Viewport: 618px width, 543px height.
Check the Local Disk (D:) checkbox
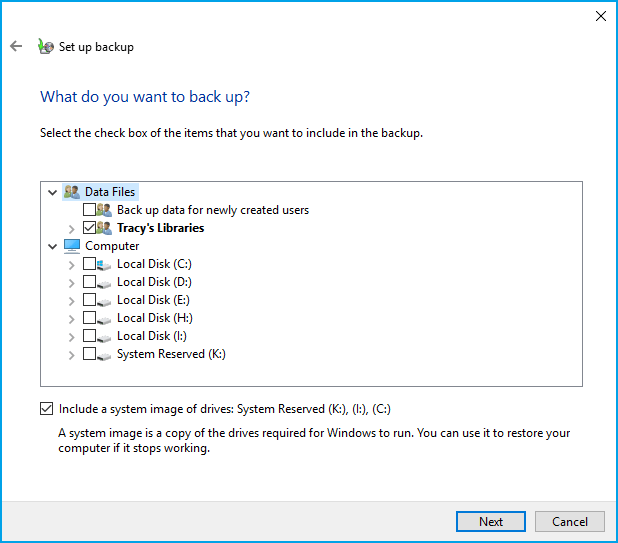pyautogui.click(x=90, y=282)
